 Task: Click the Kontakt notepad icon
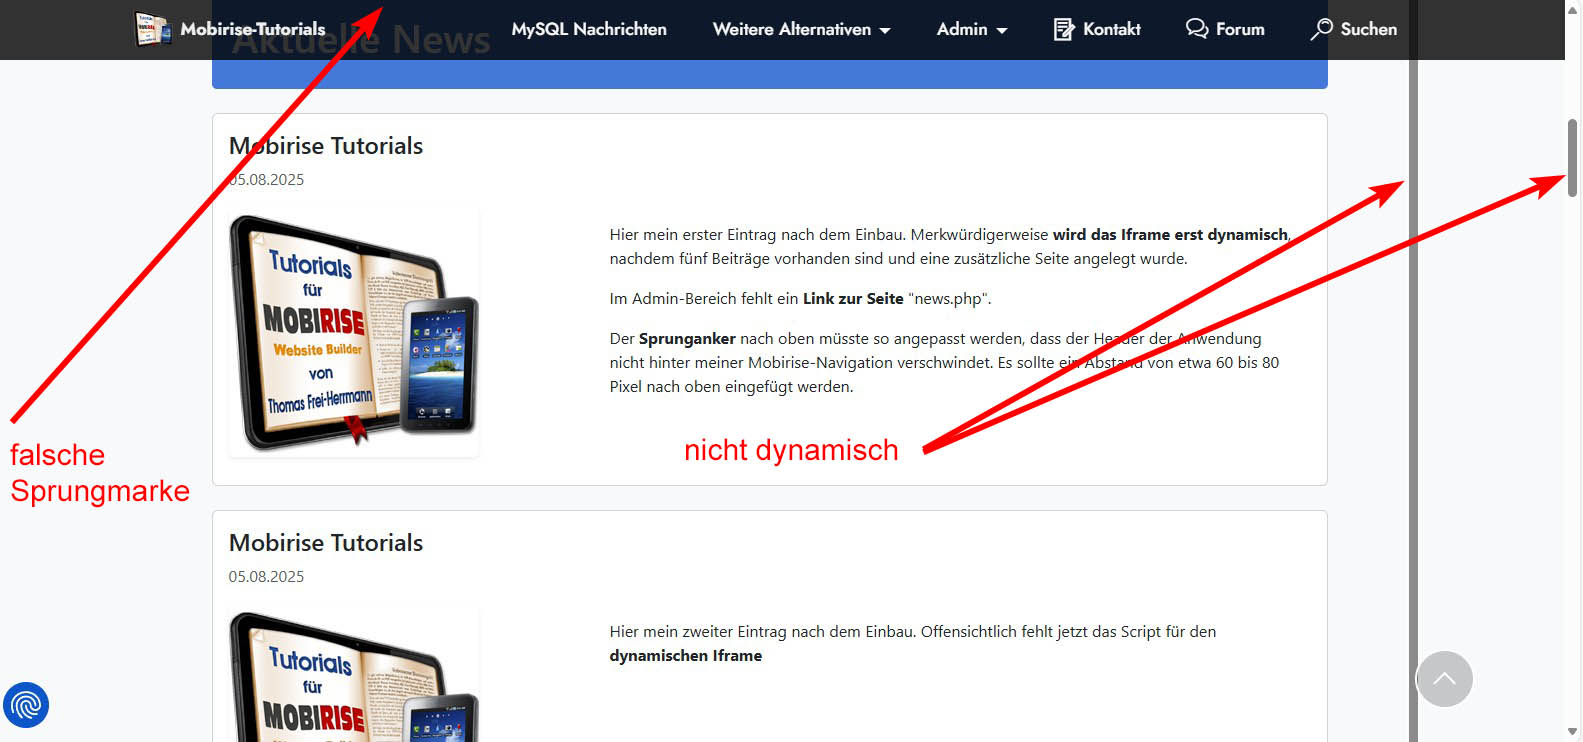tap(1064, 29)
